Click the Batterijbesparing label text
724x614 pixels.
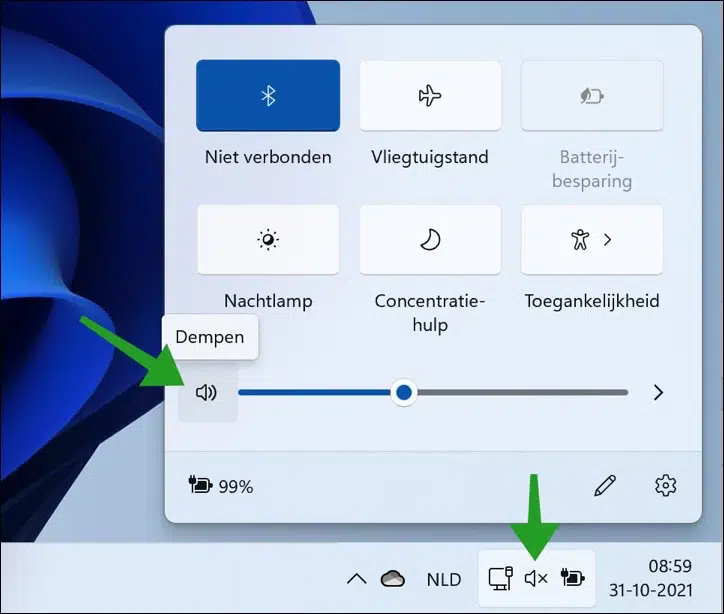pyautogui.click(x=592, y=169)
